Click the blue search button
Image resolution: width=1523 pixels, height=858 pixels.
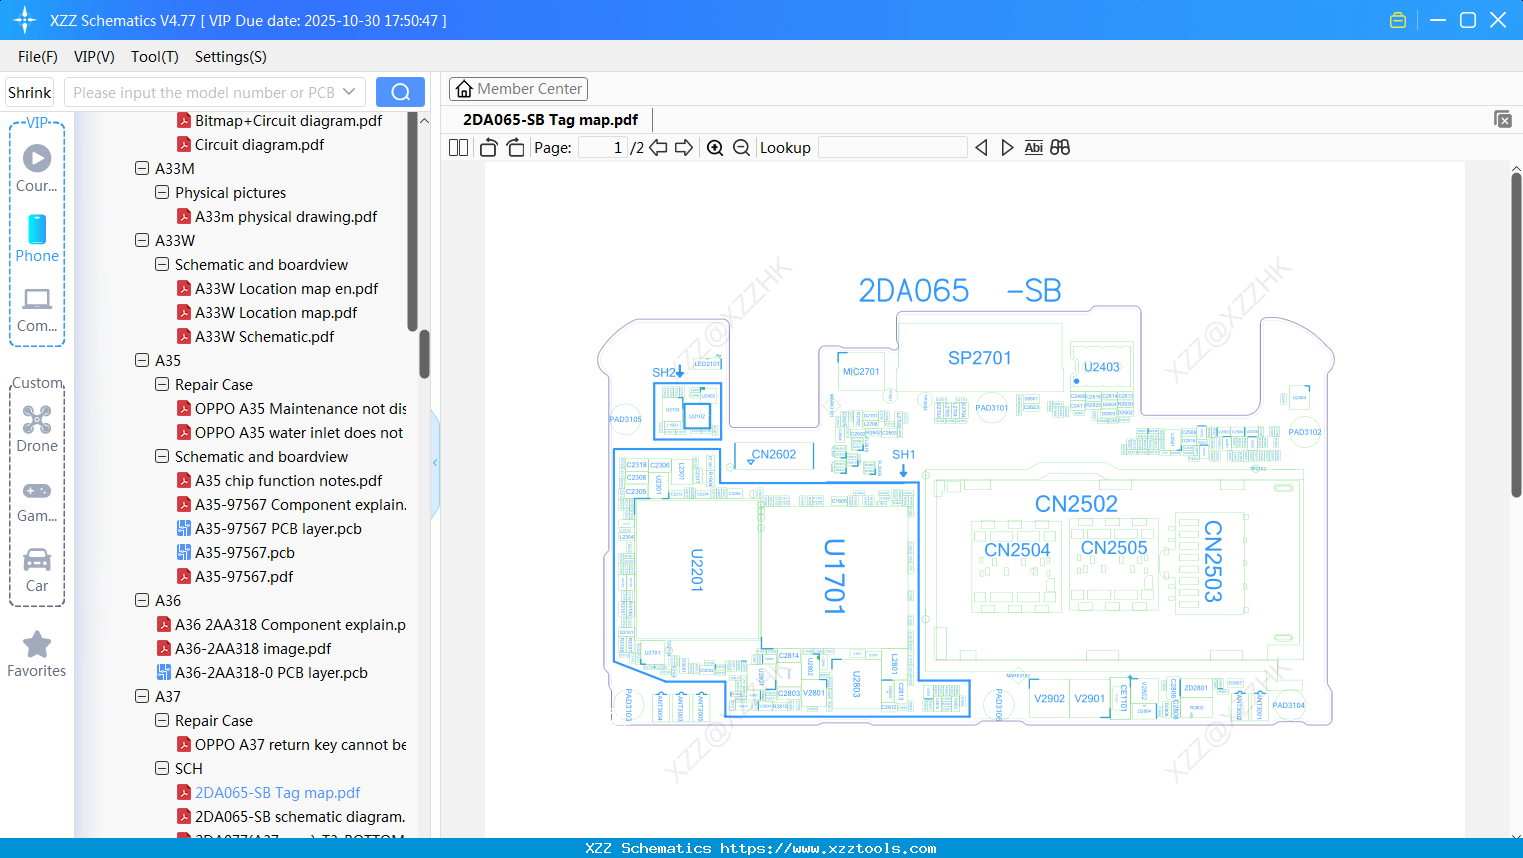pos(400,92)
